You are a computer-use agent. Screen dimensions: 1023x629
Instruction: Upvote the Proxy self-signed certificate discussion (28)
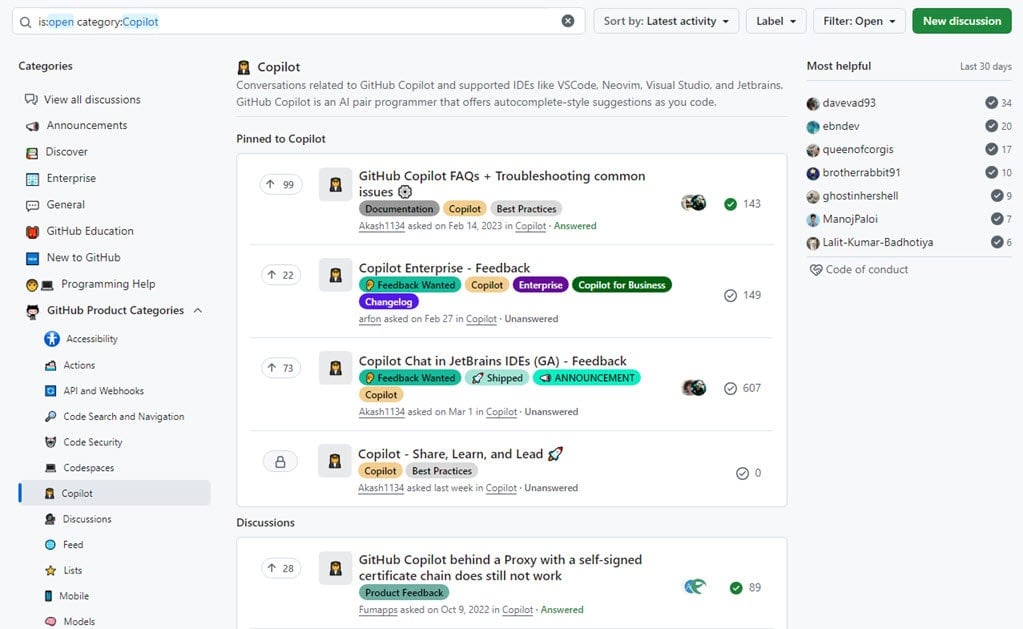(281, 568)
